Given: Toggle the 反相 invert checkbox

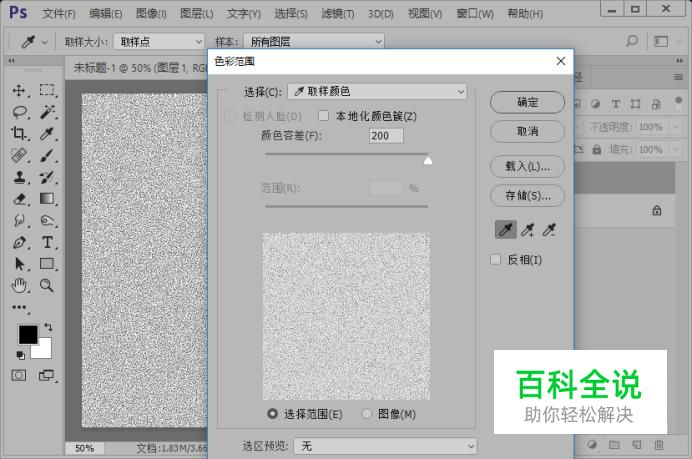Looking at the screenshot, I should point(496,260).
